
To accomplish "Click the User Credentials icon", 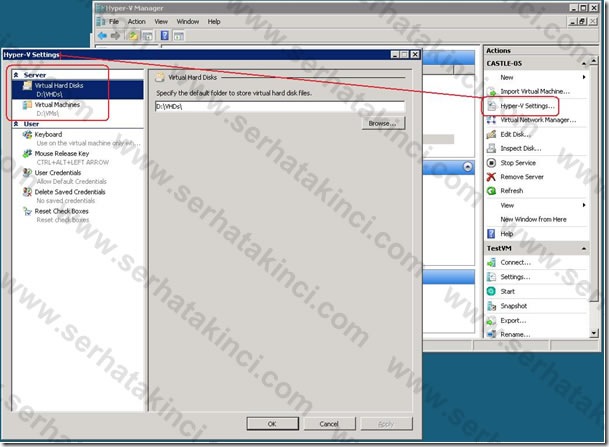I will coord(27,173).
